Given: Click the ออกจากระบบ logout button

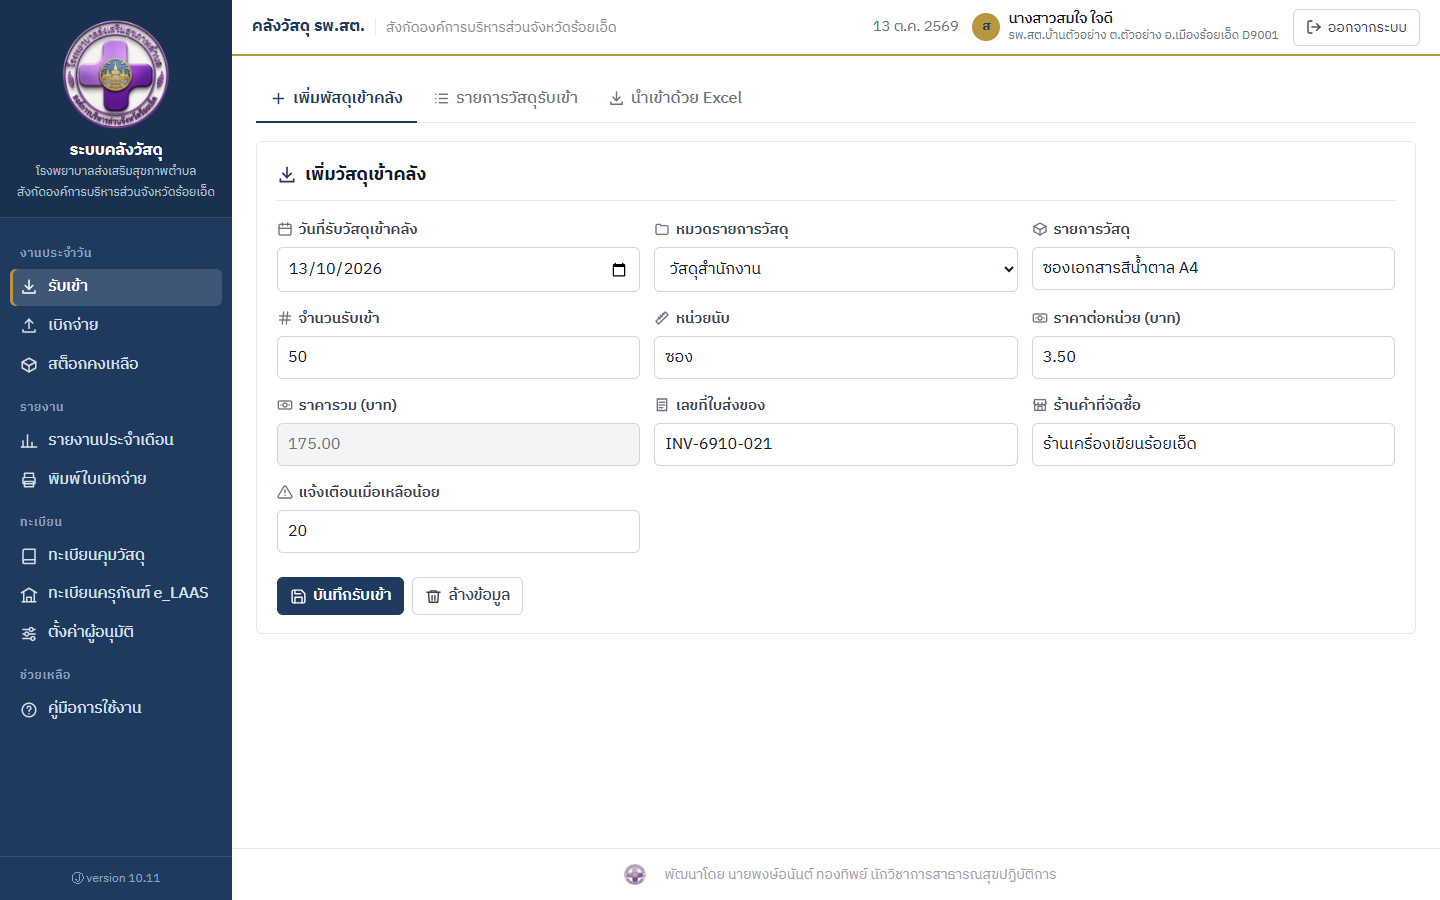Looking at the screenshot, I should (1356, 27).
